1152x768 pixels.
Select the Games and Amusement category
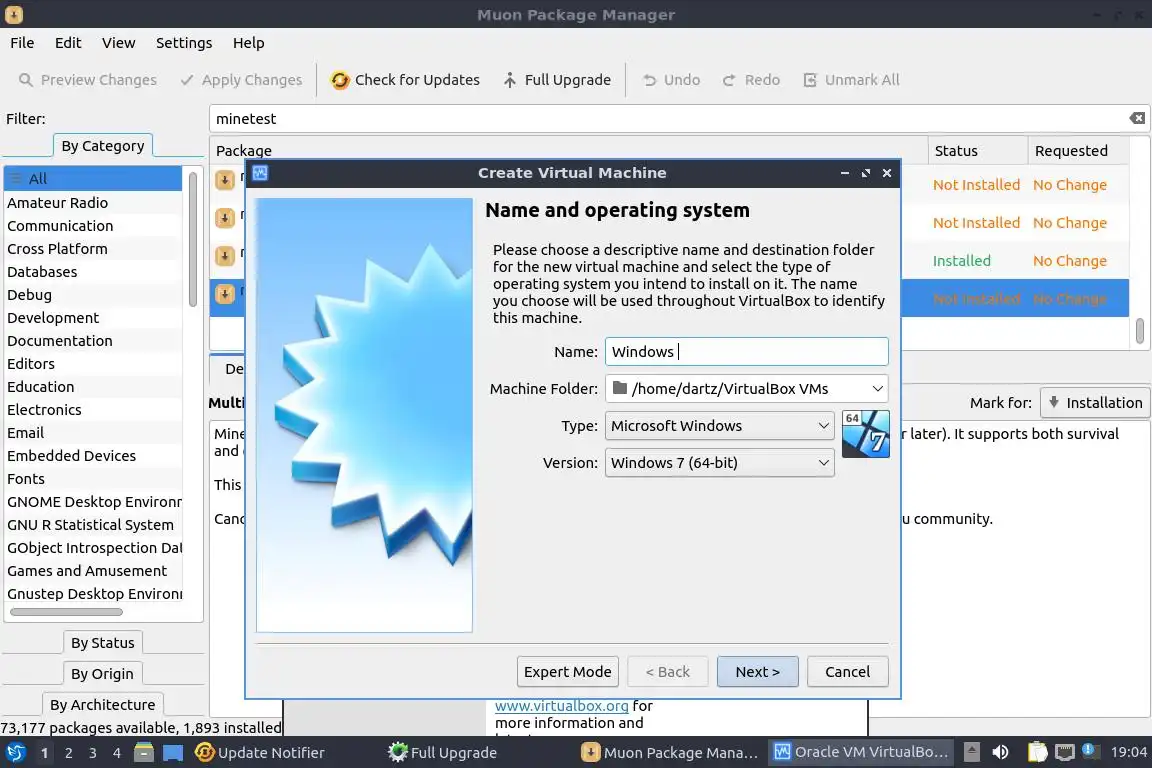(x=93, y=570)
